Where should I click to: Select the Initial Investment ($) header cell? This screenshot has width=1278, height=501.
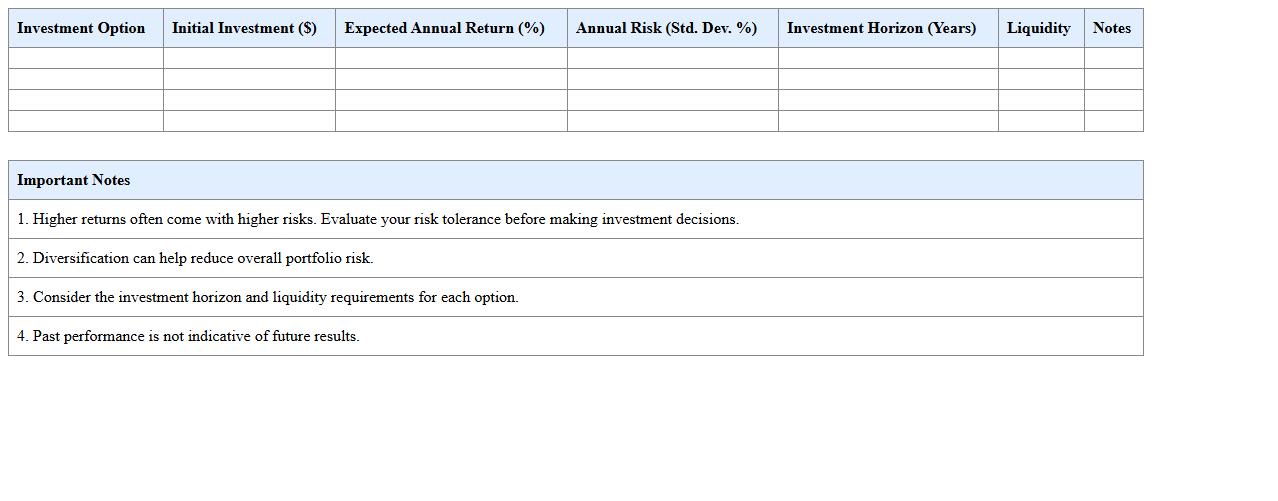244,28
